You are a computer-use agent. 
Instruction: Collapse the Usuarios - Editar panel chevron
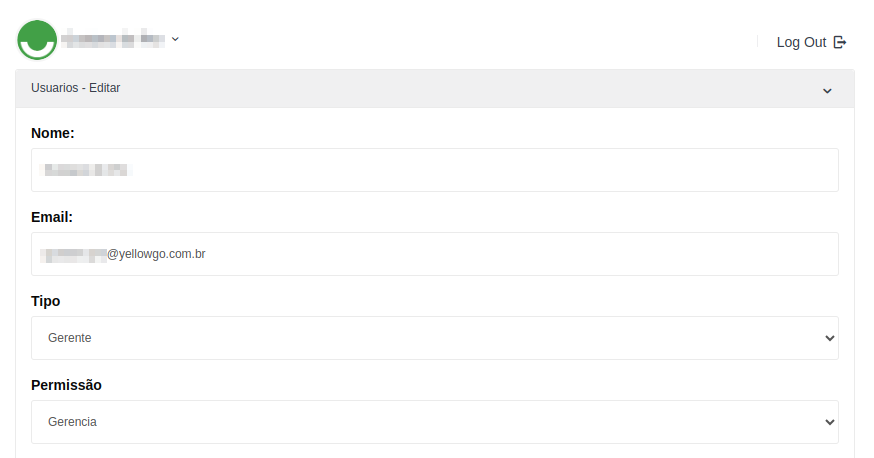pos(827,90)
